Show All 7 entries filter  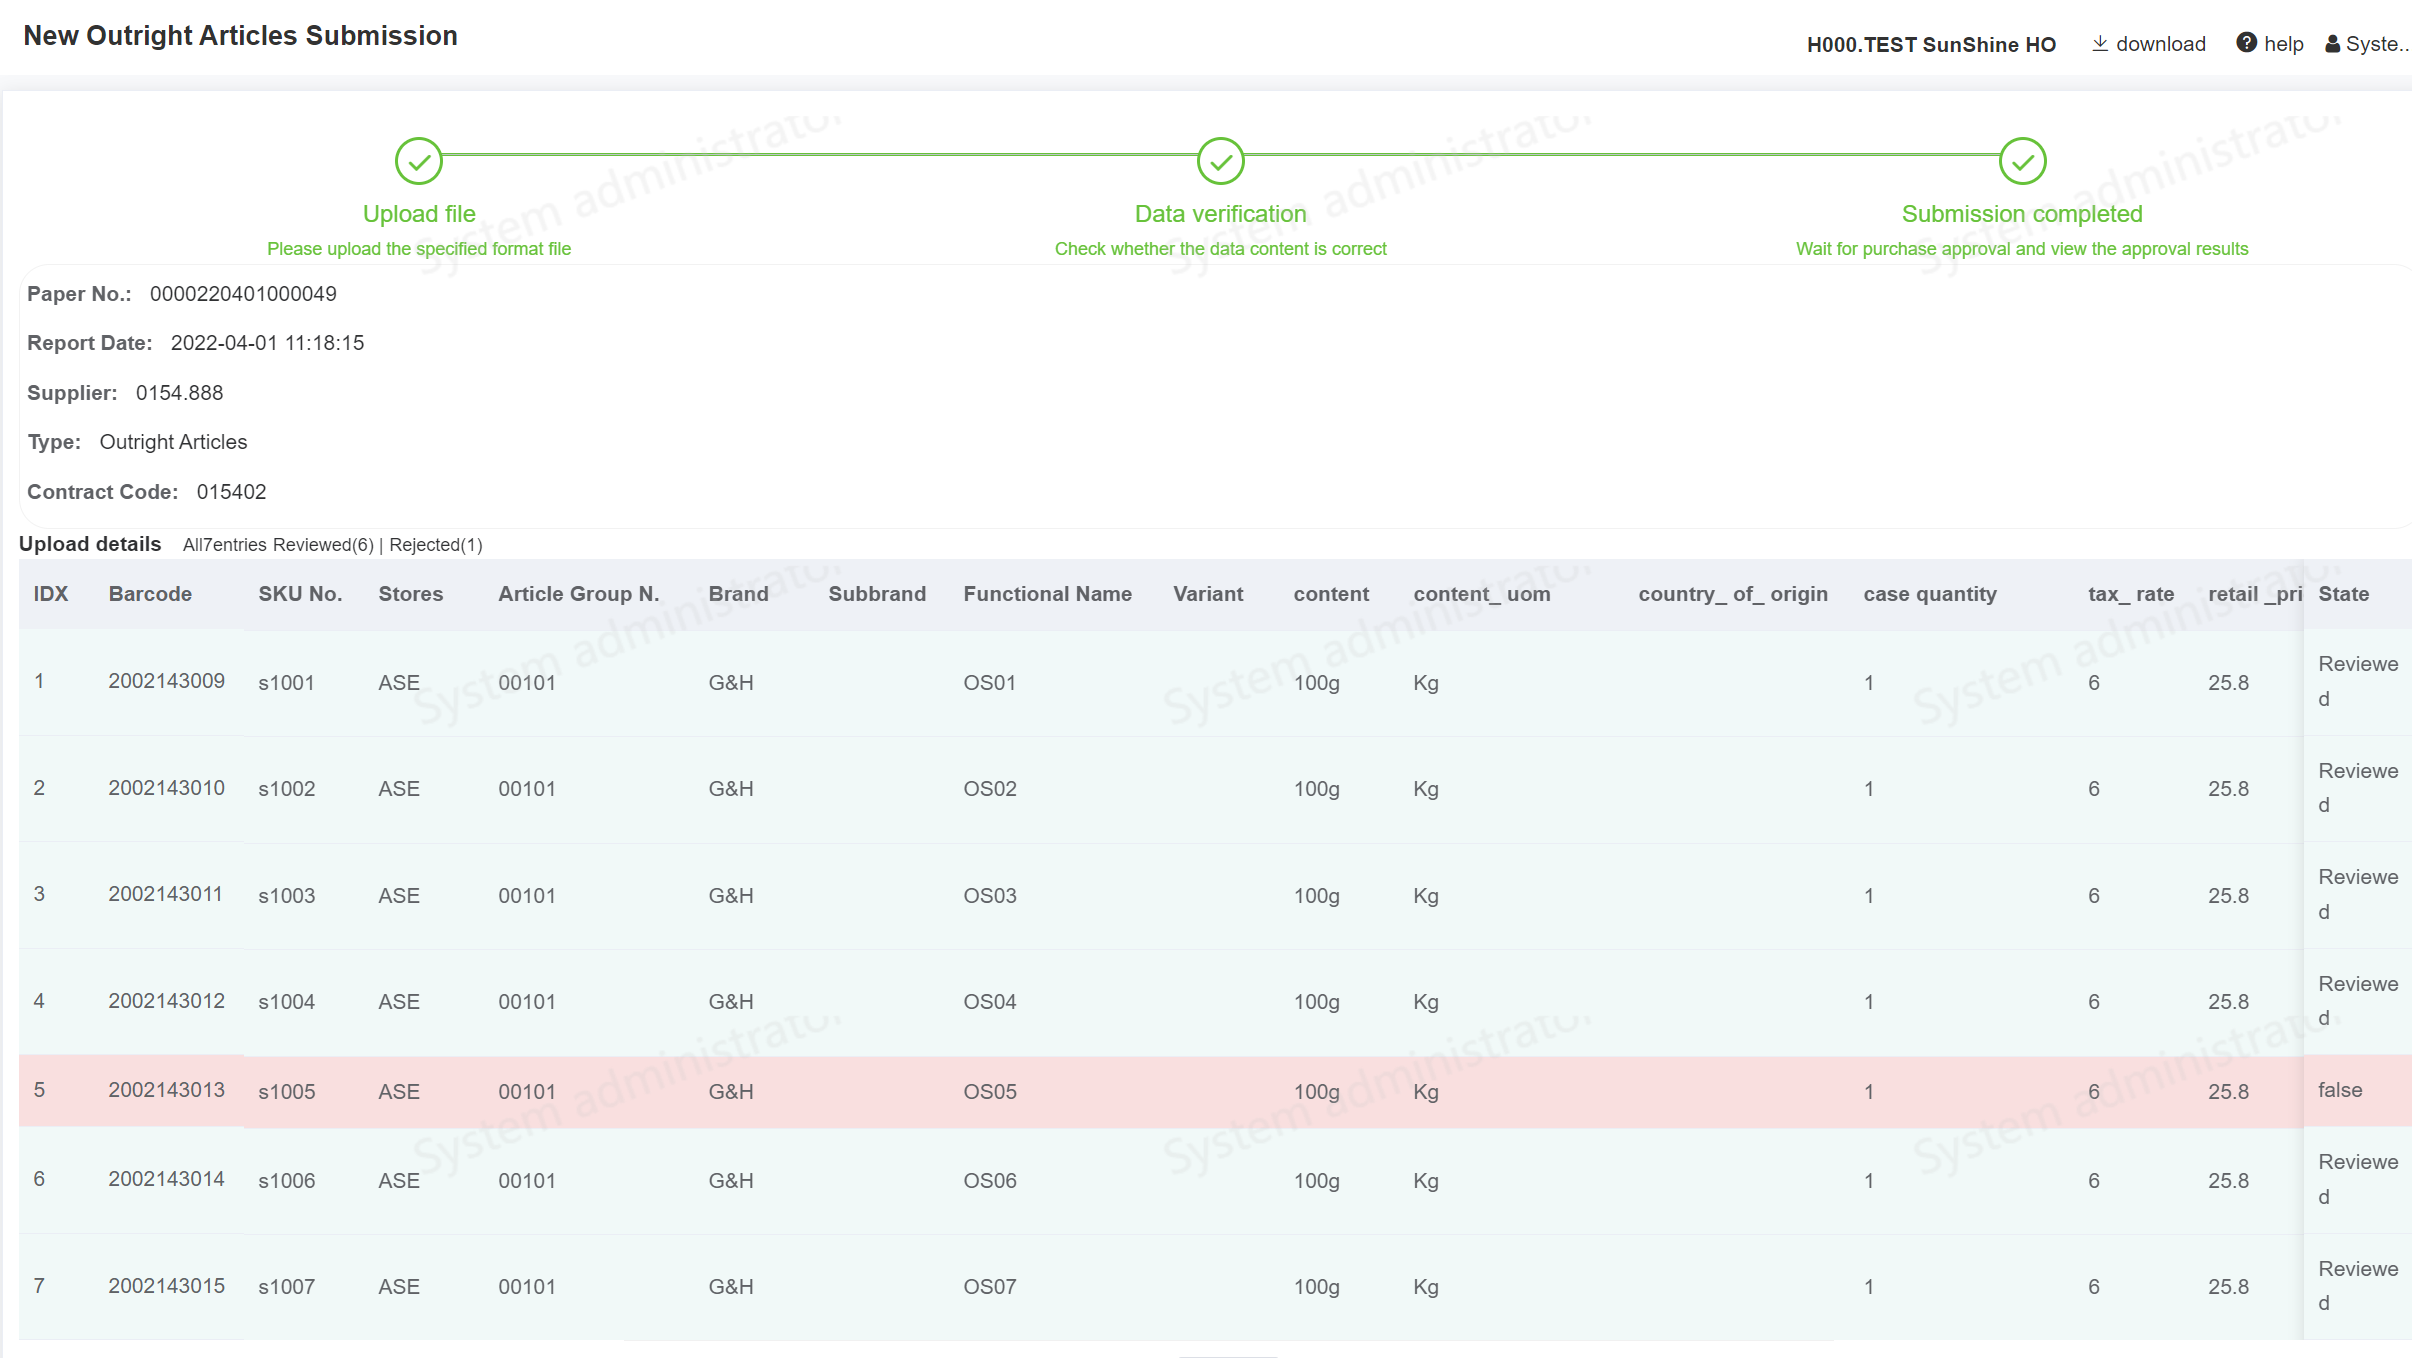point(225,545)
